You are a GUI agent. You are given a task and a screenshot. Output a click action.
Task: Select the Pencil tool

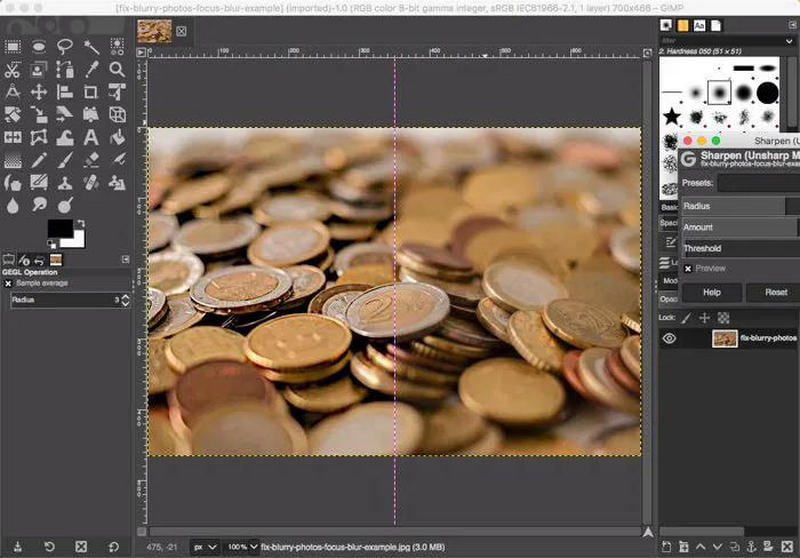click(39, 161)
